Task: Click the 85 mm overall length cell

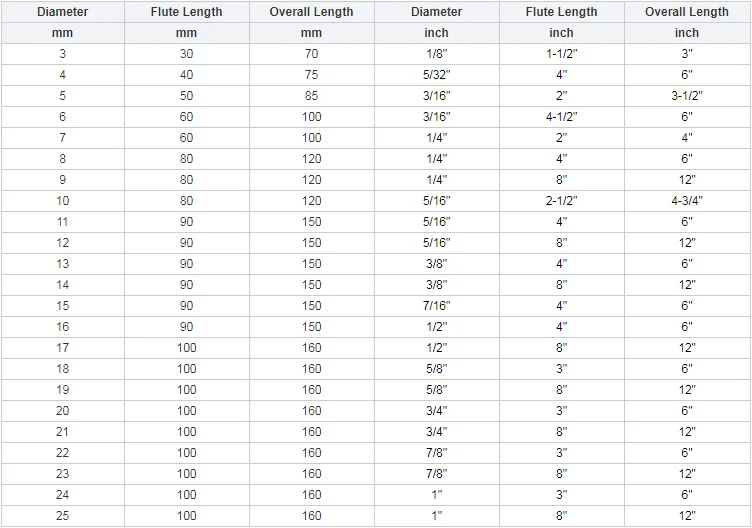Action: [312, 96]
